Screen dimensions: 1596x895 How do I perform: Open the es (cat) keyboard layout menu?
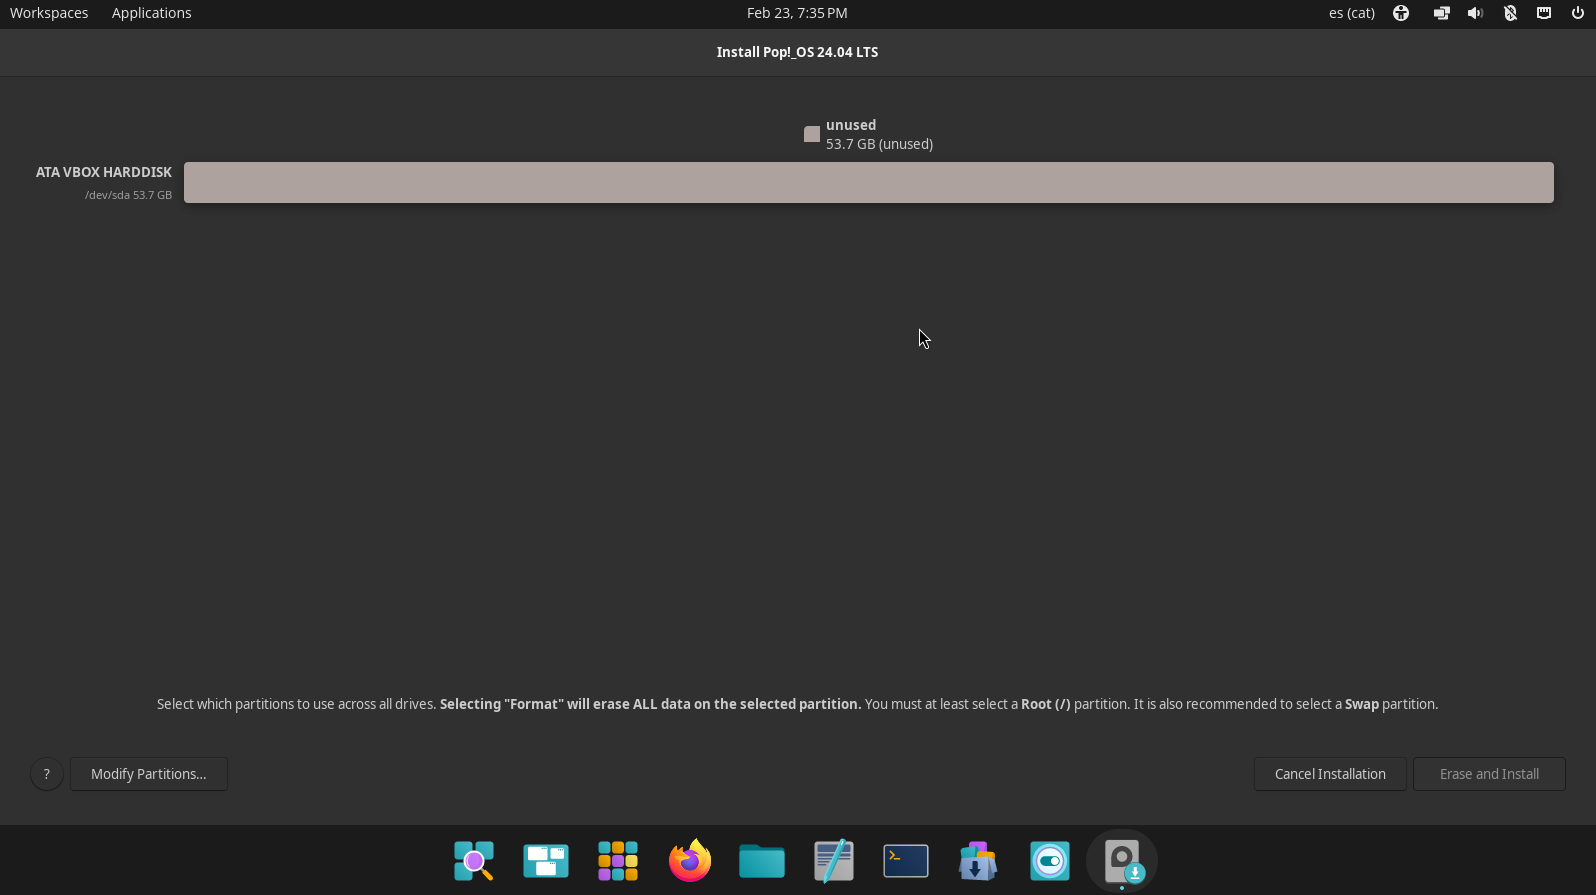1351,13
